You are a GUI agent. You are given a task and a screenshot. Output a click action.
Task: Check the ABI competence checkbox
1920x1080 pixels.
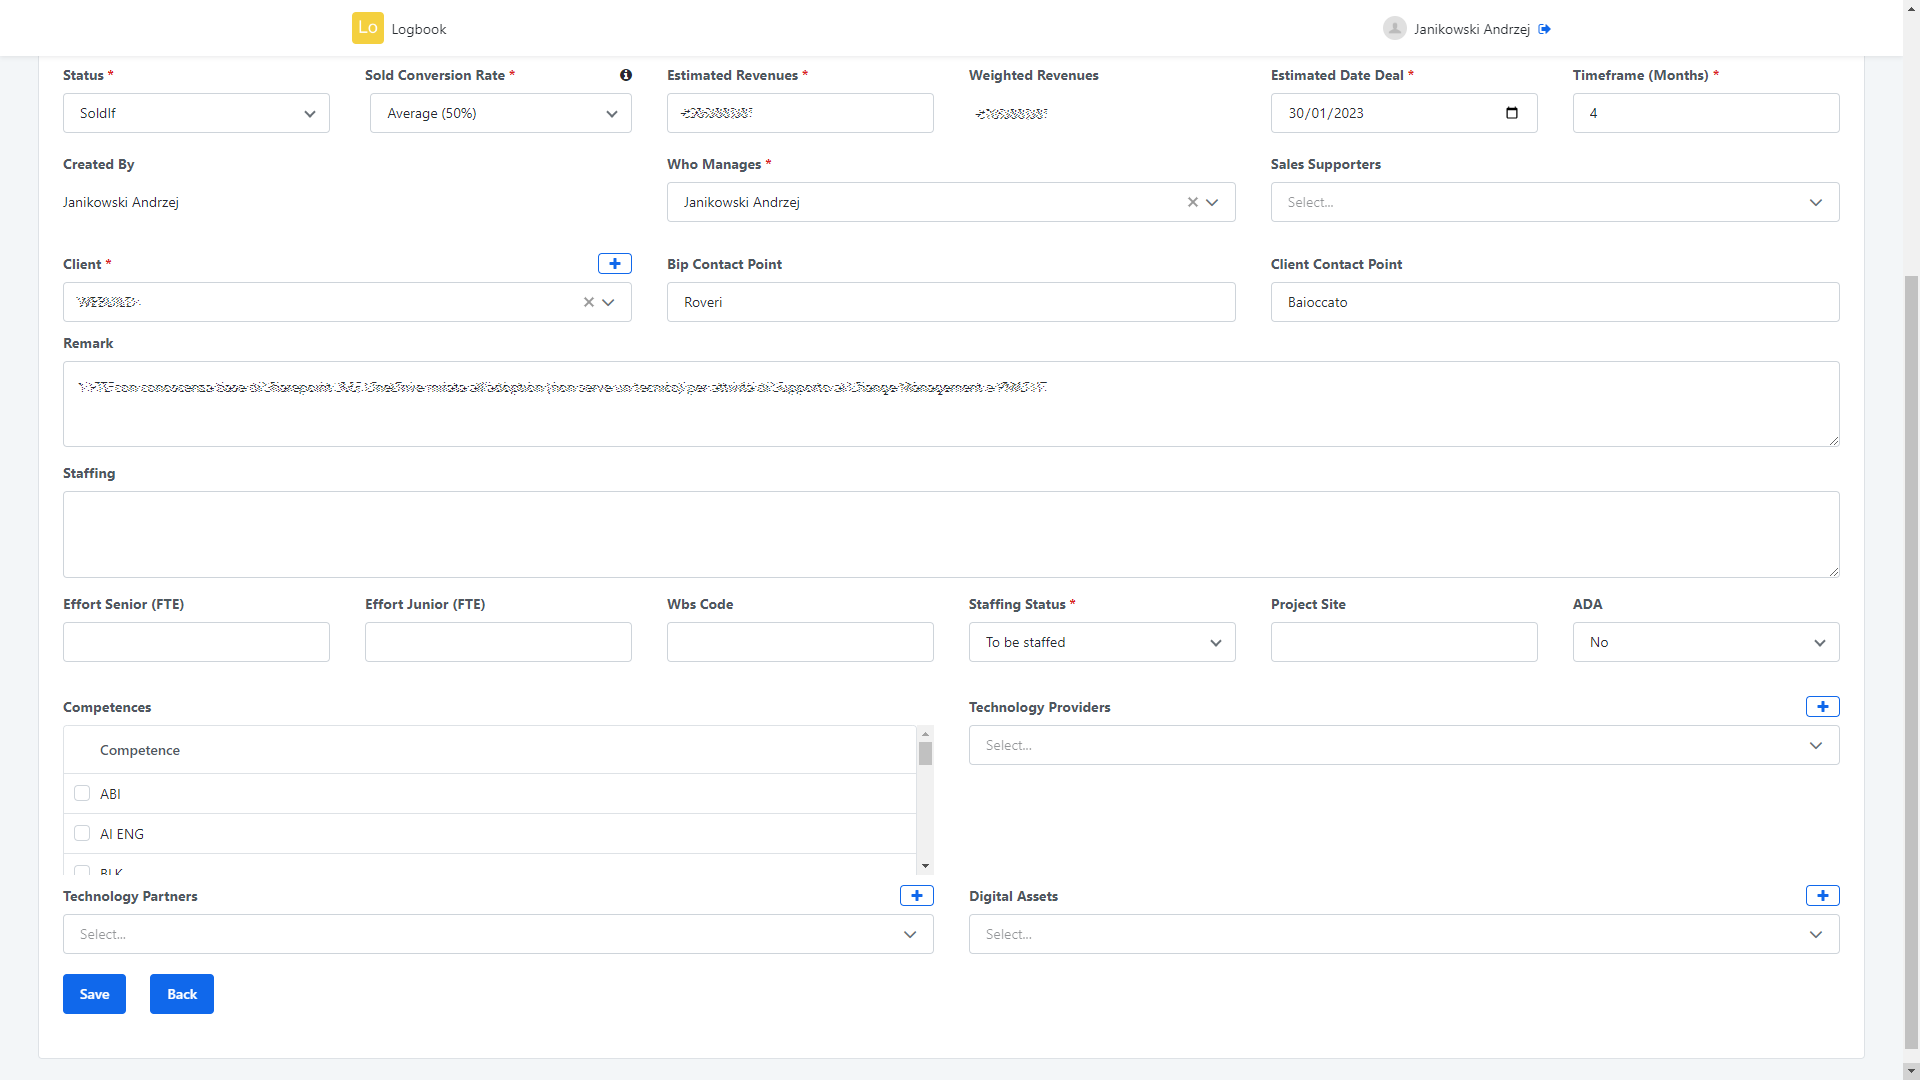(x=82, y=793)
